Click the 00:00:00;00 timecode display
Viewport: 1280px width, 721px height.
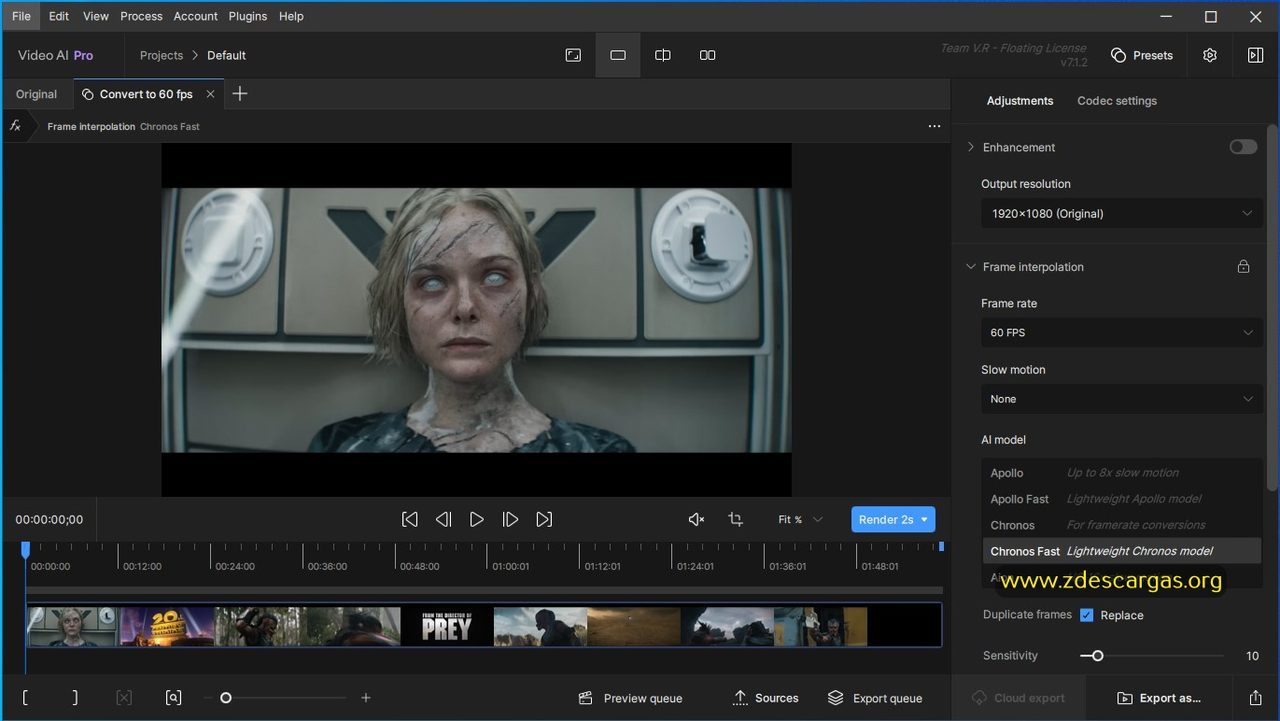point(49,520)
